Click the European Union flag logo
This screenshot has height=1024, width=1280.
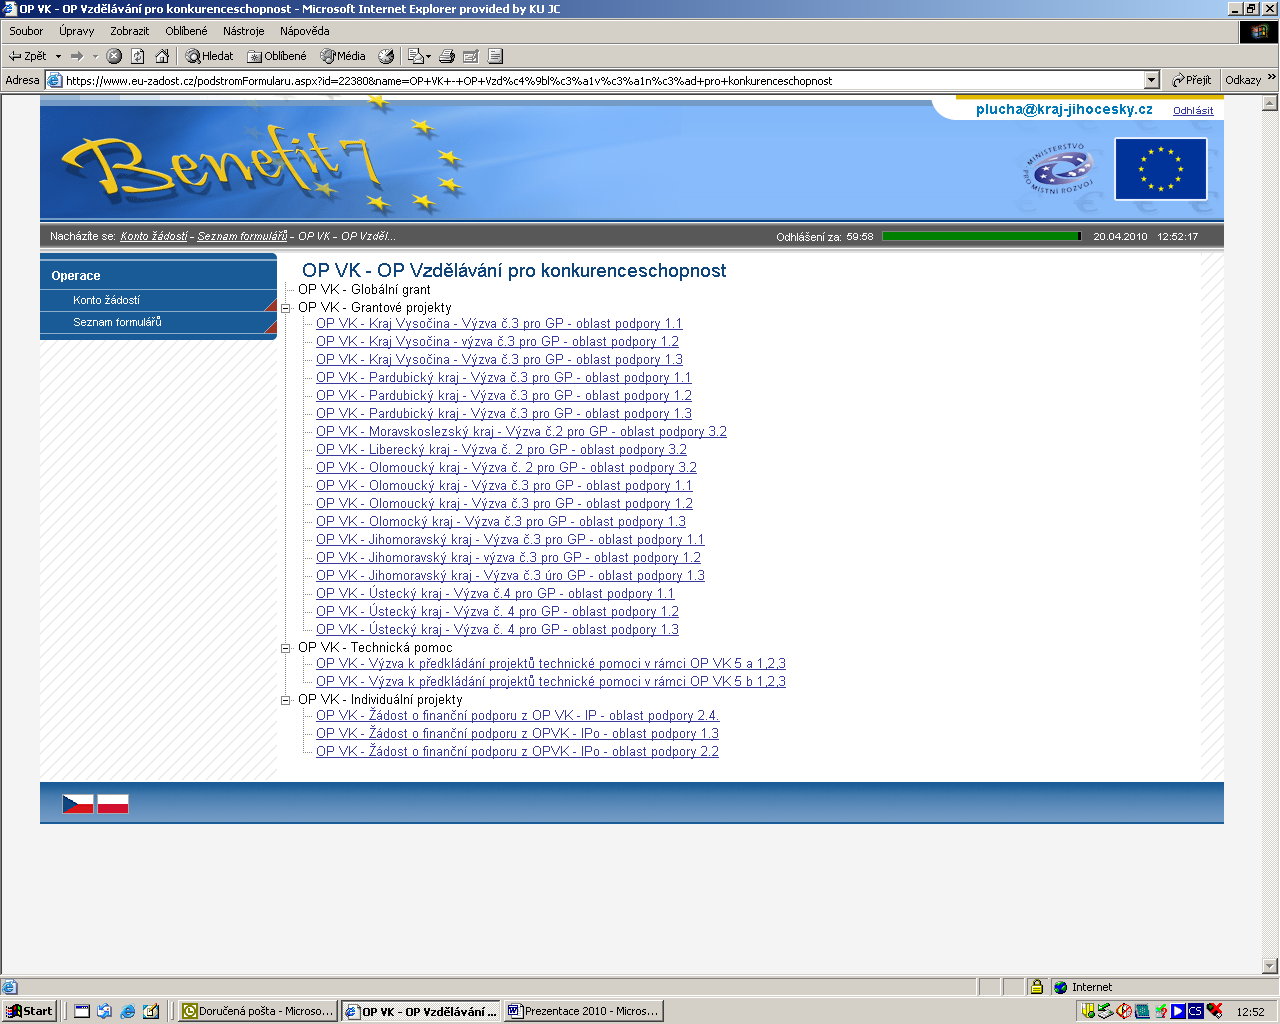click(x=1160, y=169)
